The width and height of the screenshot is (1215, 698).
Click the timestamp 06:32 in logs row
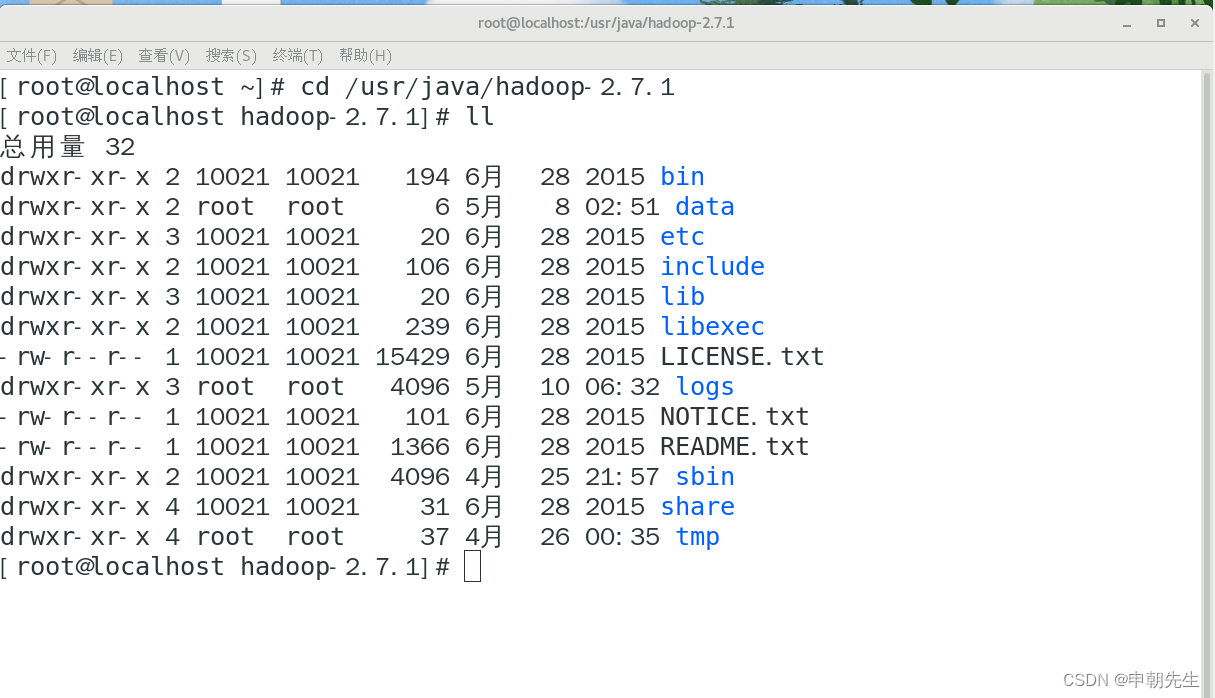(622, 387)
